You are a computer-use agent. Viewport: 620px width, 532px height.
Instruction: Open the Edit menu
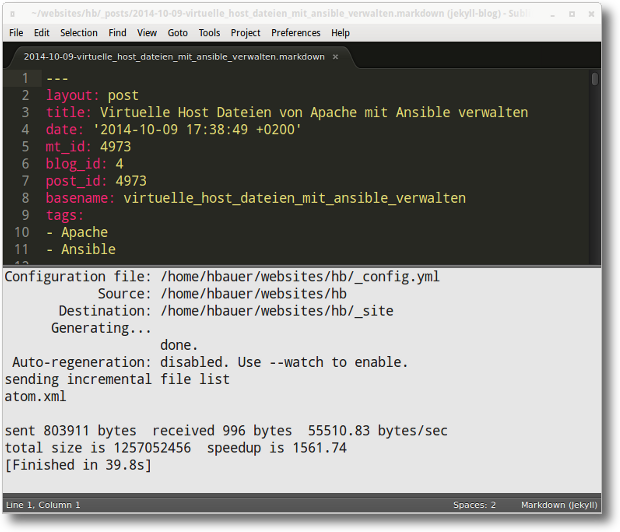(x=42, y=33)
